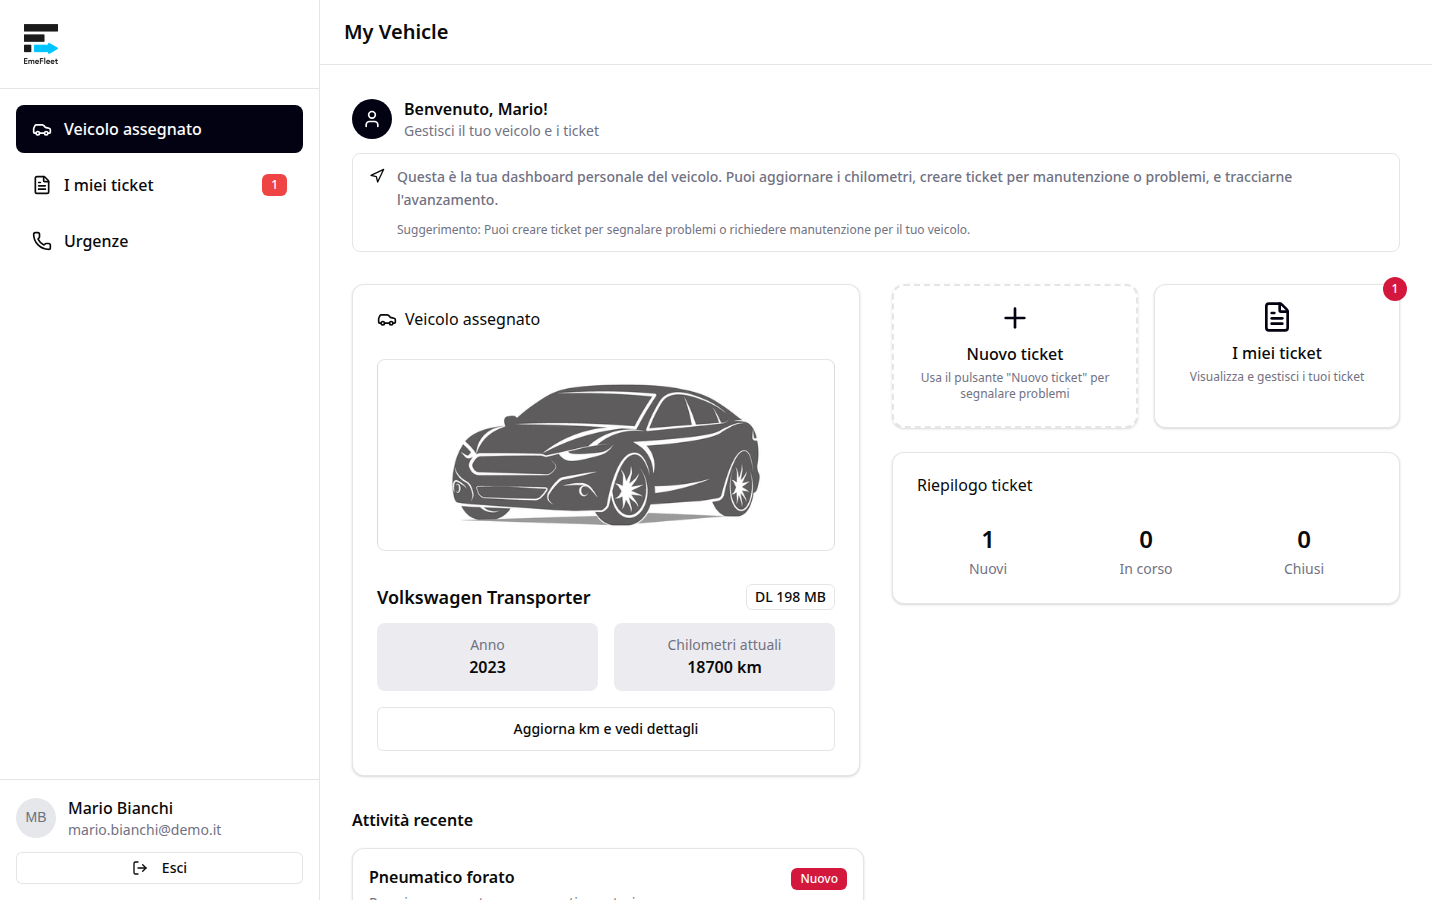Click the red badge on sidebar I miei ticket

pyautogui.click(x=274, y=185)
